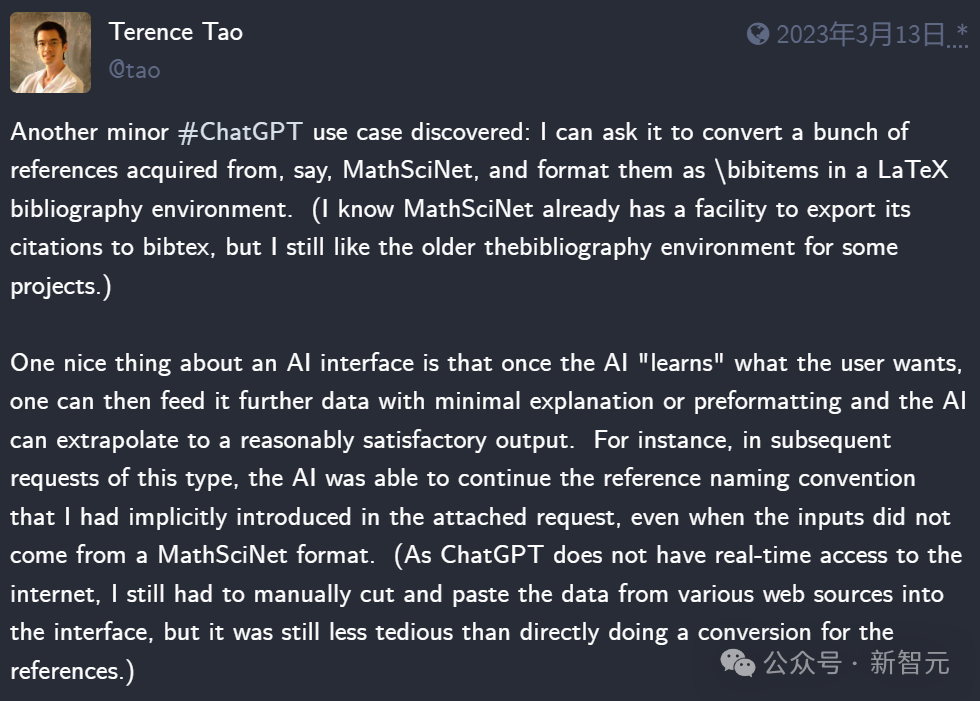Image resolution: width=980 pixels, height=701 pixels.
Task: Open the #ChatGPT hashtag link
Action: point(241,132)
